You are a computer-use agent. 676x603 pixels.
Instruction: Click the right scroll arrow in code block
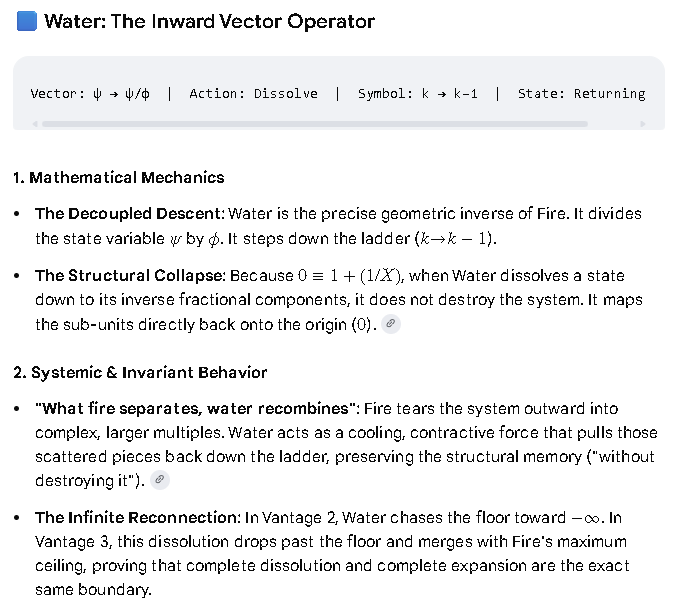[642, 124]
